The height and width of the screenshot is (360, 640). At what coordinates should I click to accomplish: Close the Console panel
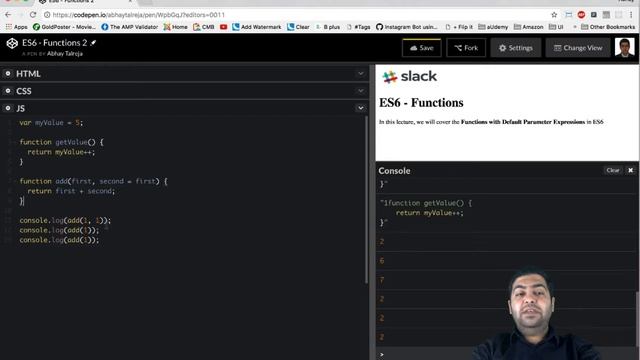pos(631,170)
